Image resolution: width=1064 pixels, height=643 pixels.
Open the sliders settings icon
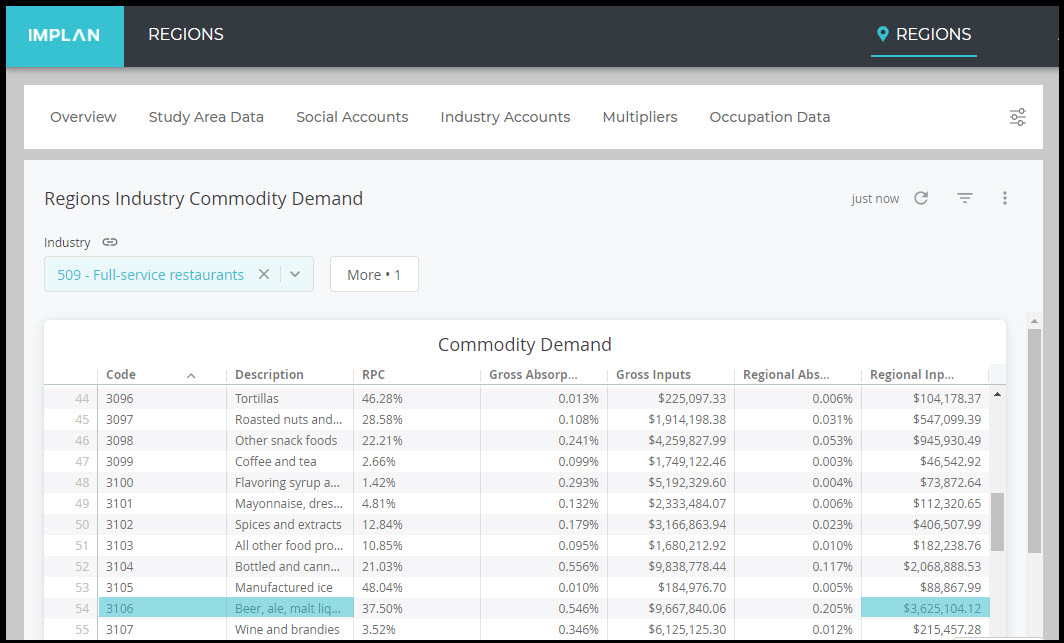click(1017, 117)
